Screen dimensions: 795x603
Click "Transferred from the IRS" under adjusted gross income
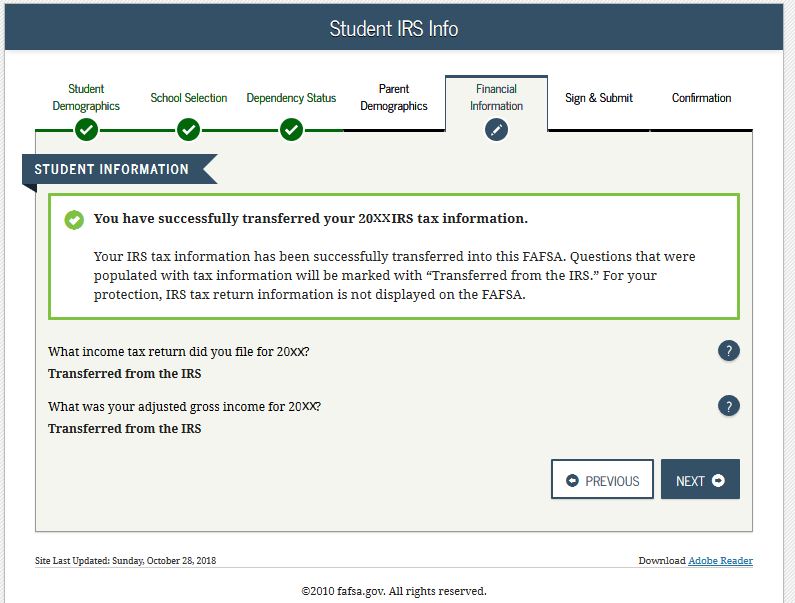point(124,429)
